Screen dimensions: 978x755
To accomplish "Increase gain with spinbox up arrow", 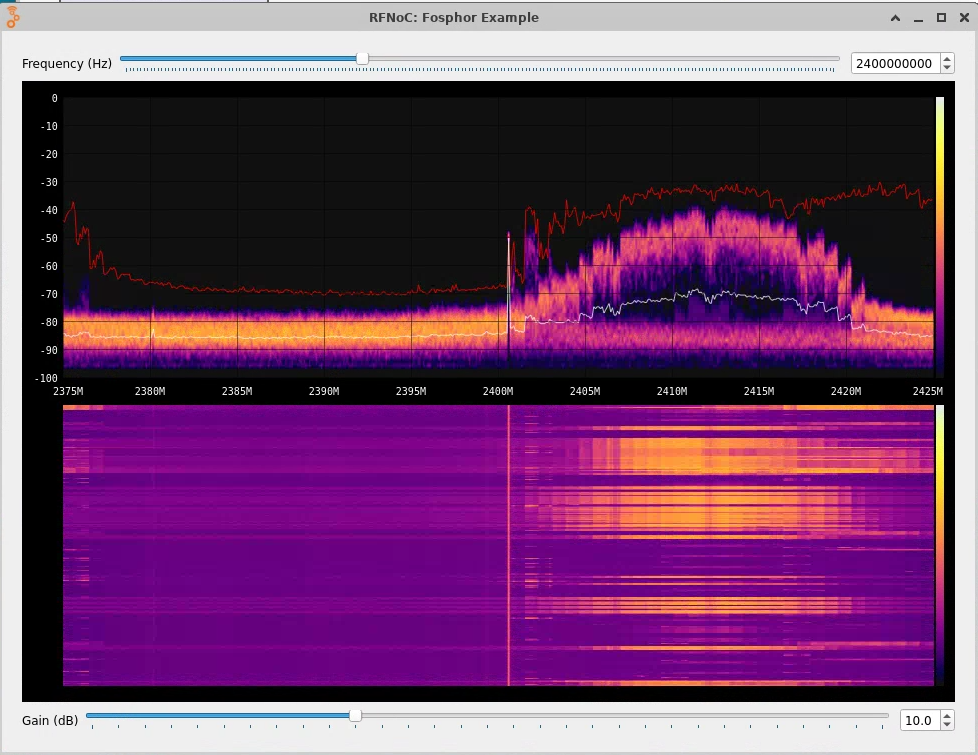I will point(946,715).
